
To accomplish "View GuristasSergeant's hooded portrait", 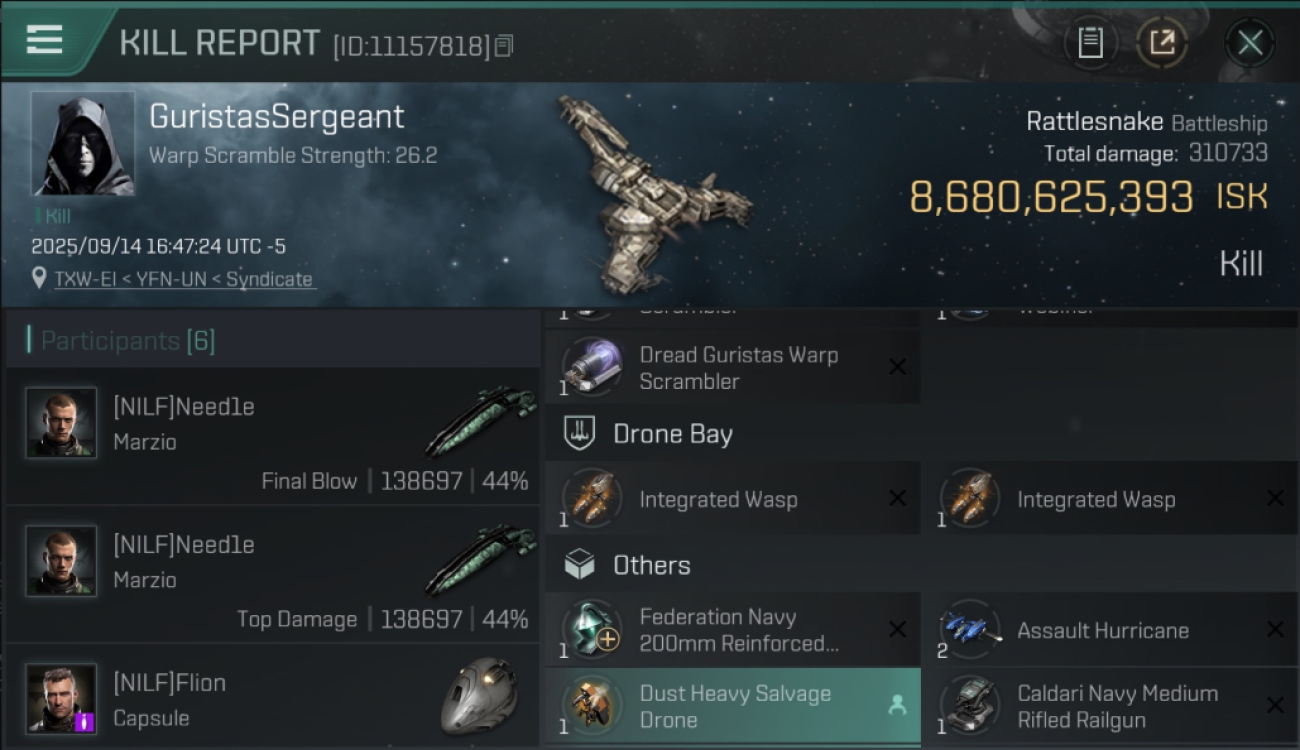I will point(83,144).
